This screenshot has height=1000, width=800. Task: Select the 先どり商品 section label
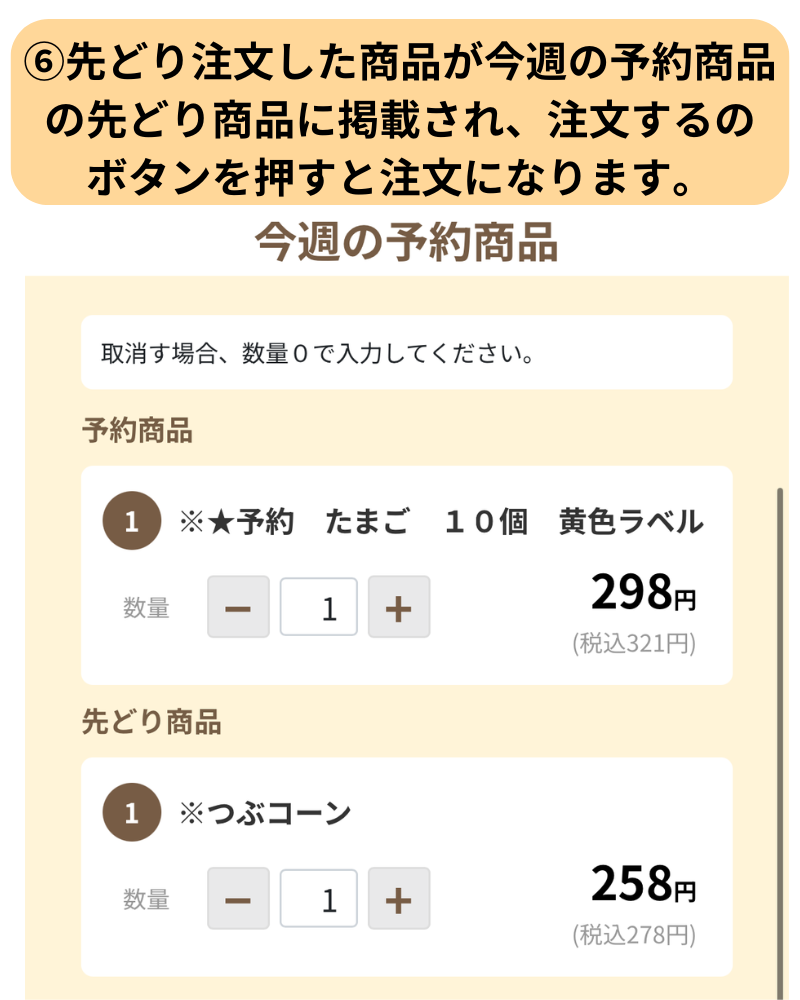[151, 722]
